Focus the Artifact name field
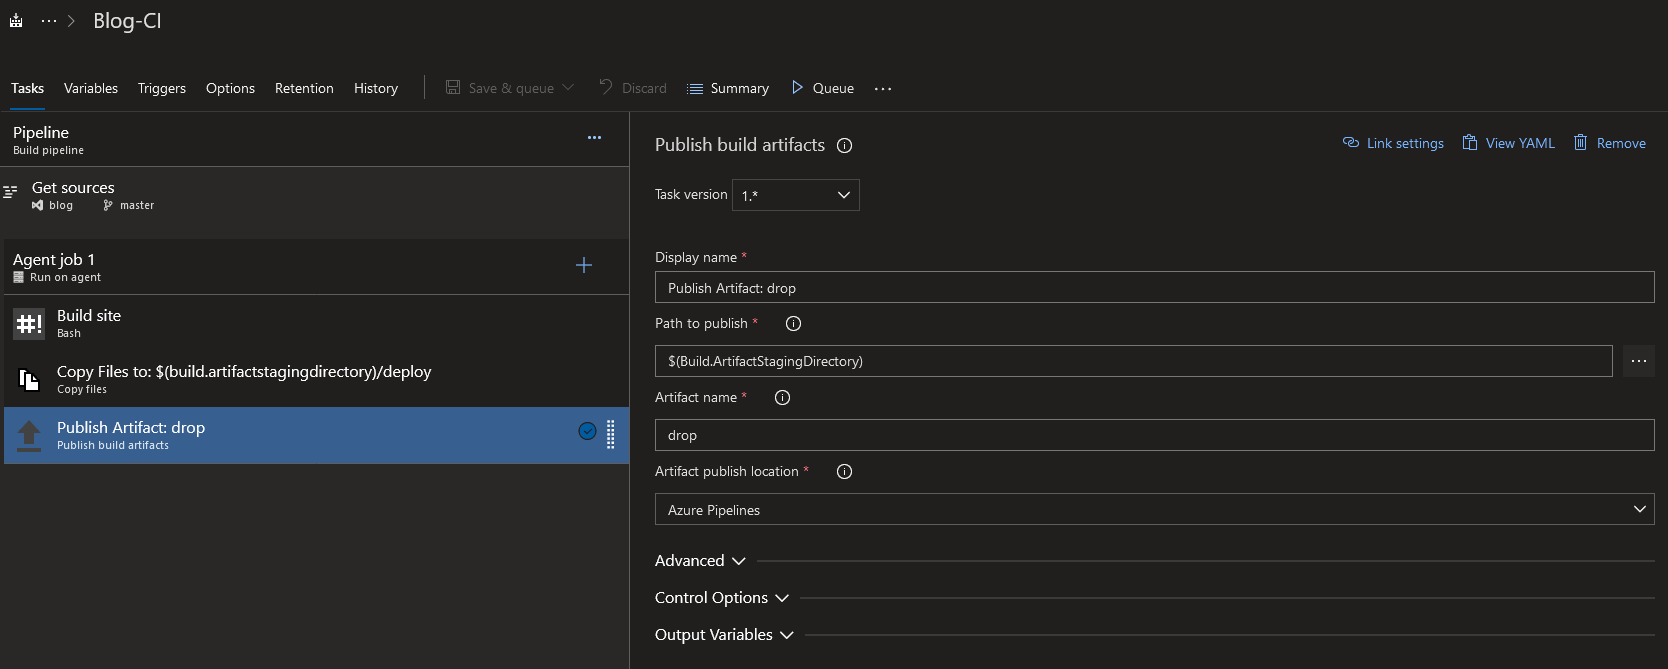 [x=1155, y=435]
